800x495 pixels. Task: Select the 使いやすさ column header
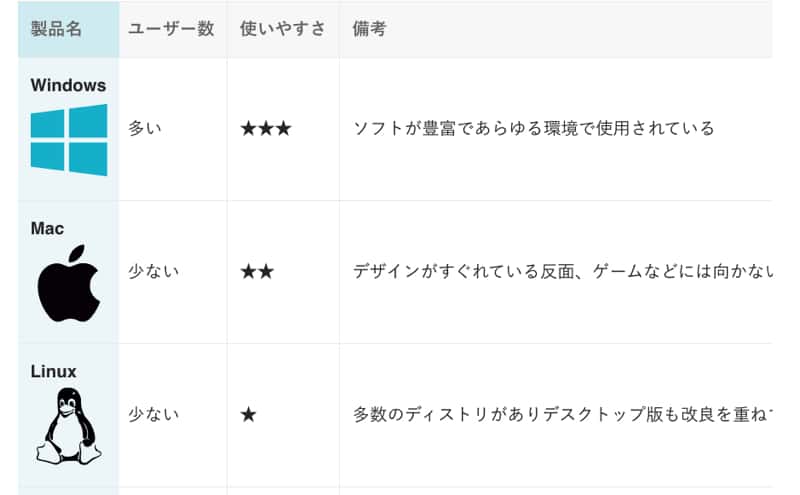pos(283,29)
